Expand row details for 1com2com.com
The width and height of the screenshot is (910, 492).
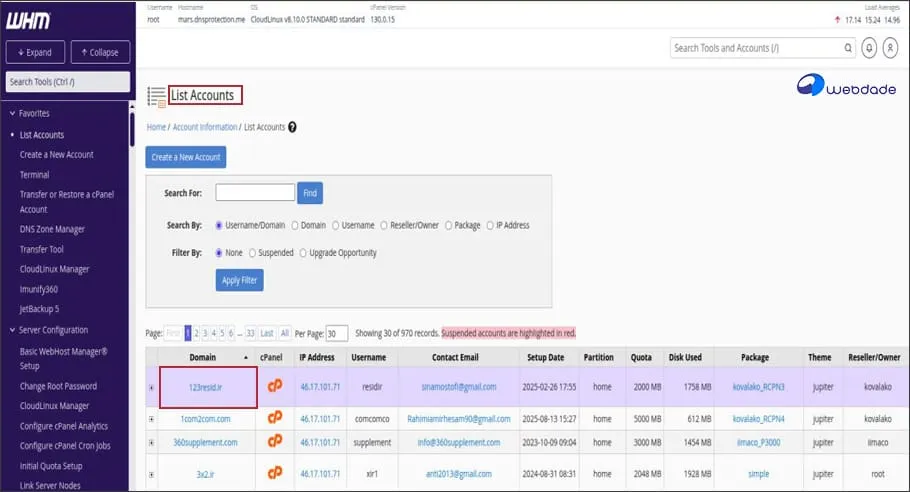pos(151,419)
